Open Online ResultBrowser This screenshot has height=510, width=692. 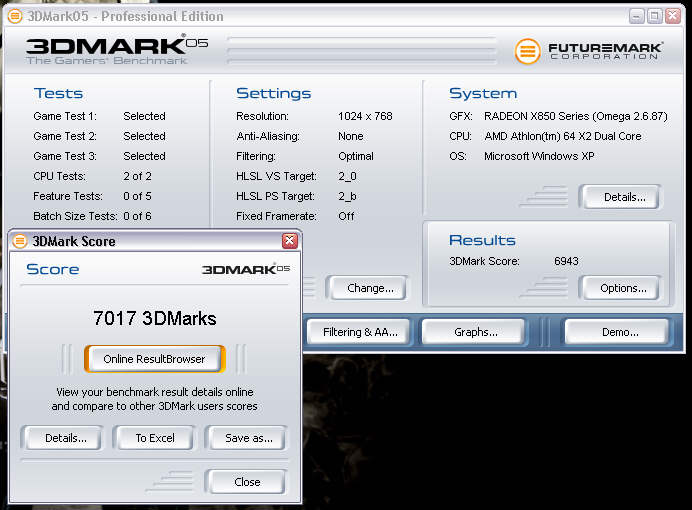(154, 359)
